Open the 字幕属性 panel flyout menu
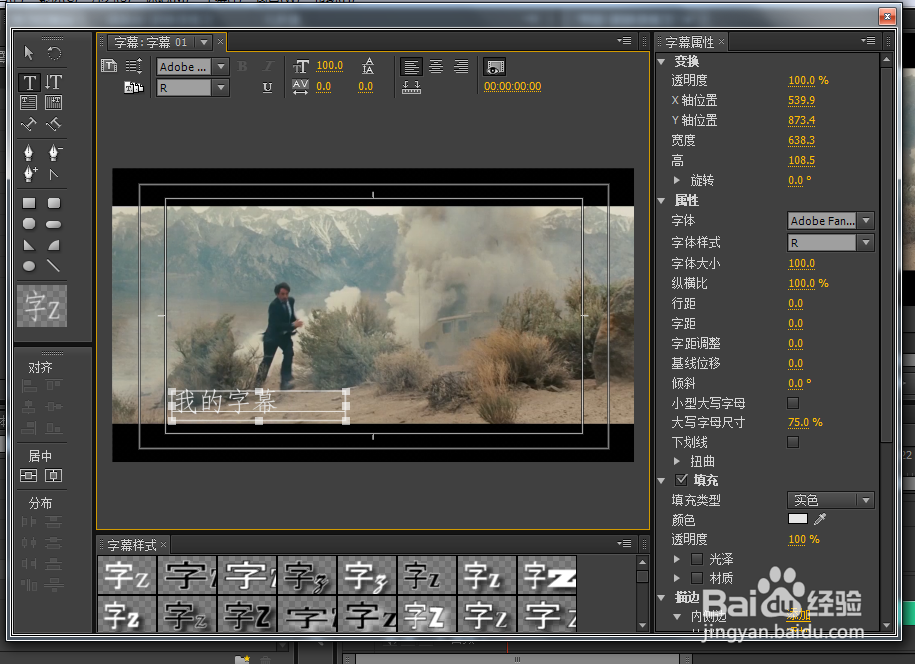Viewport: 915px width, 664px height. point(868,41)
